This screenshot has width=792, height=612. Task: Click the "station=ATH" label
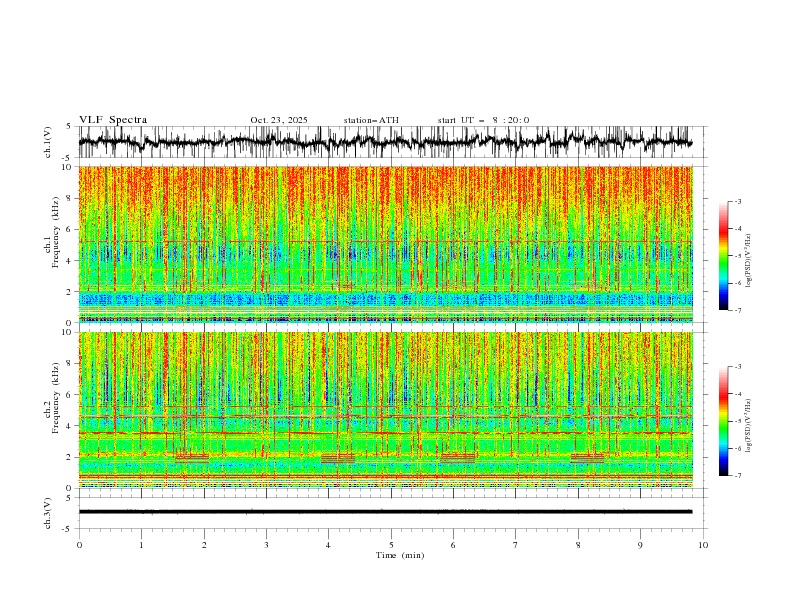371,120
